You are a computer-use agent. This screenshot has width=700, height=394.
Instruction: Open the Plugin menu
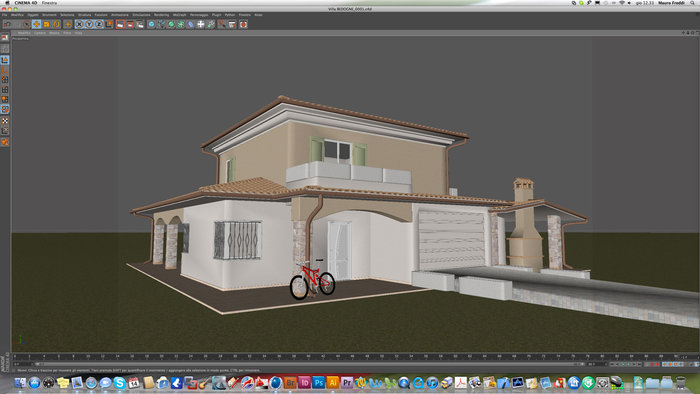click(x=217, y=15)
